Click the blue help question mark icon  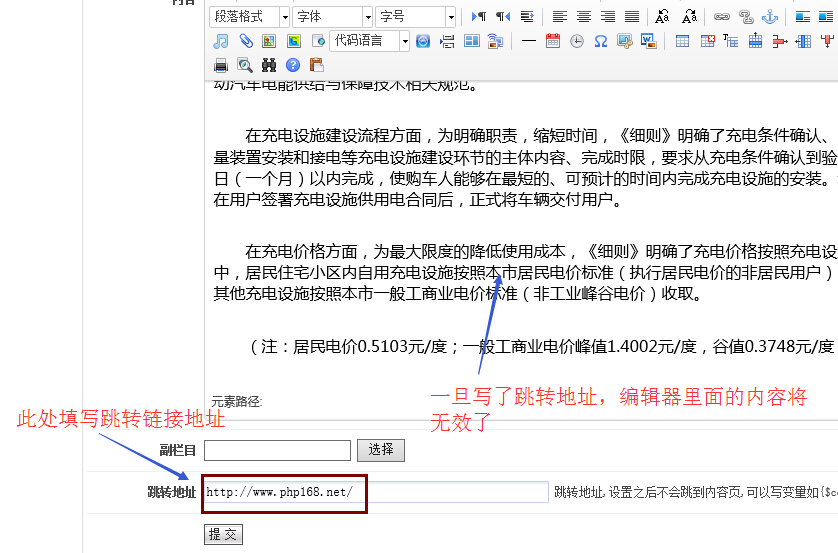click(293, 65)
